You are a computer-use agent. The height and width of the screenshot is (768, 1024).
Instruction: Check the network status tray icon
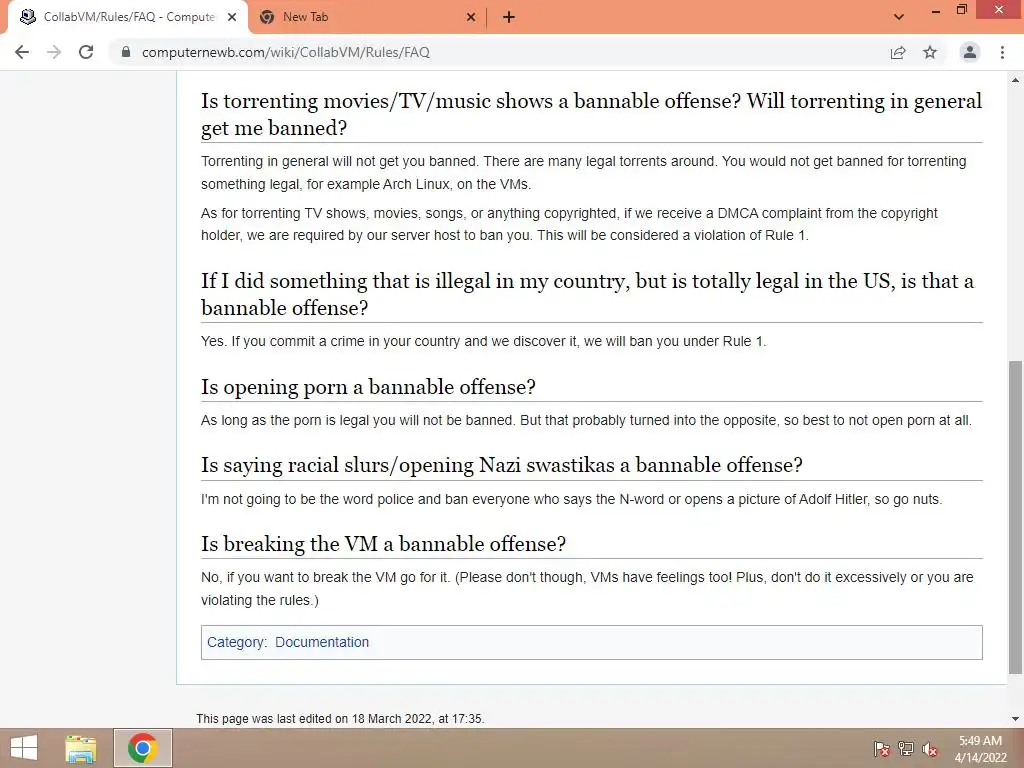coord(906,749)
